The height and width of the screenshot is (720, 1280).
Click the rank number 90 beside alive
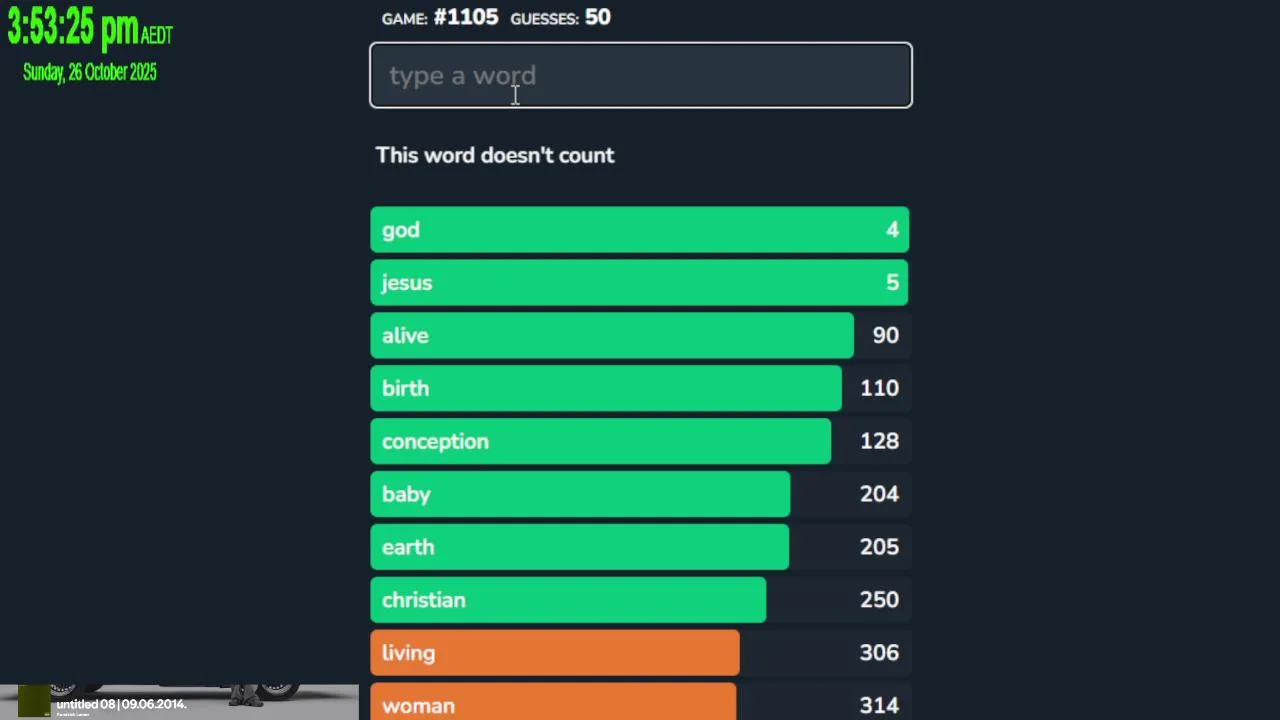point(885,336)
